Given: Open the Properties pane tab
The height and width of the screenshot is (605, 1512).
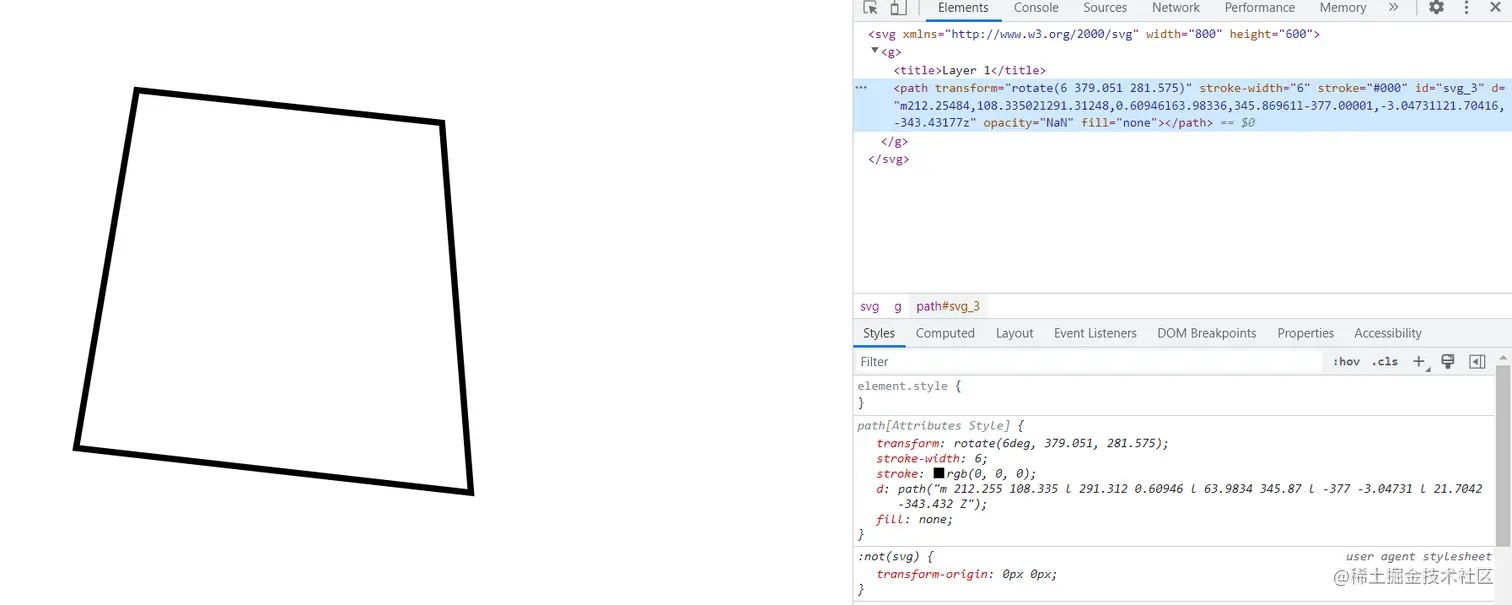Looking at the screenshot, I should (1305, 334).
